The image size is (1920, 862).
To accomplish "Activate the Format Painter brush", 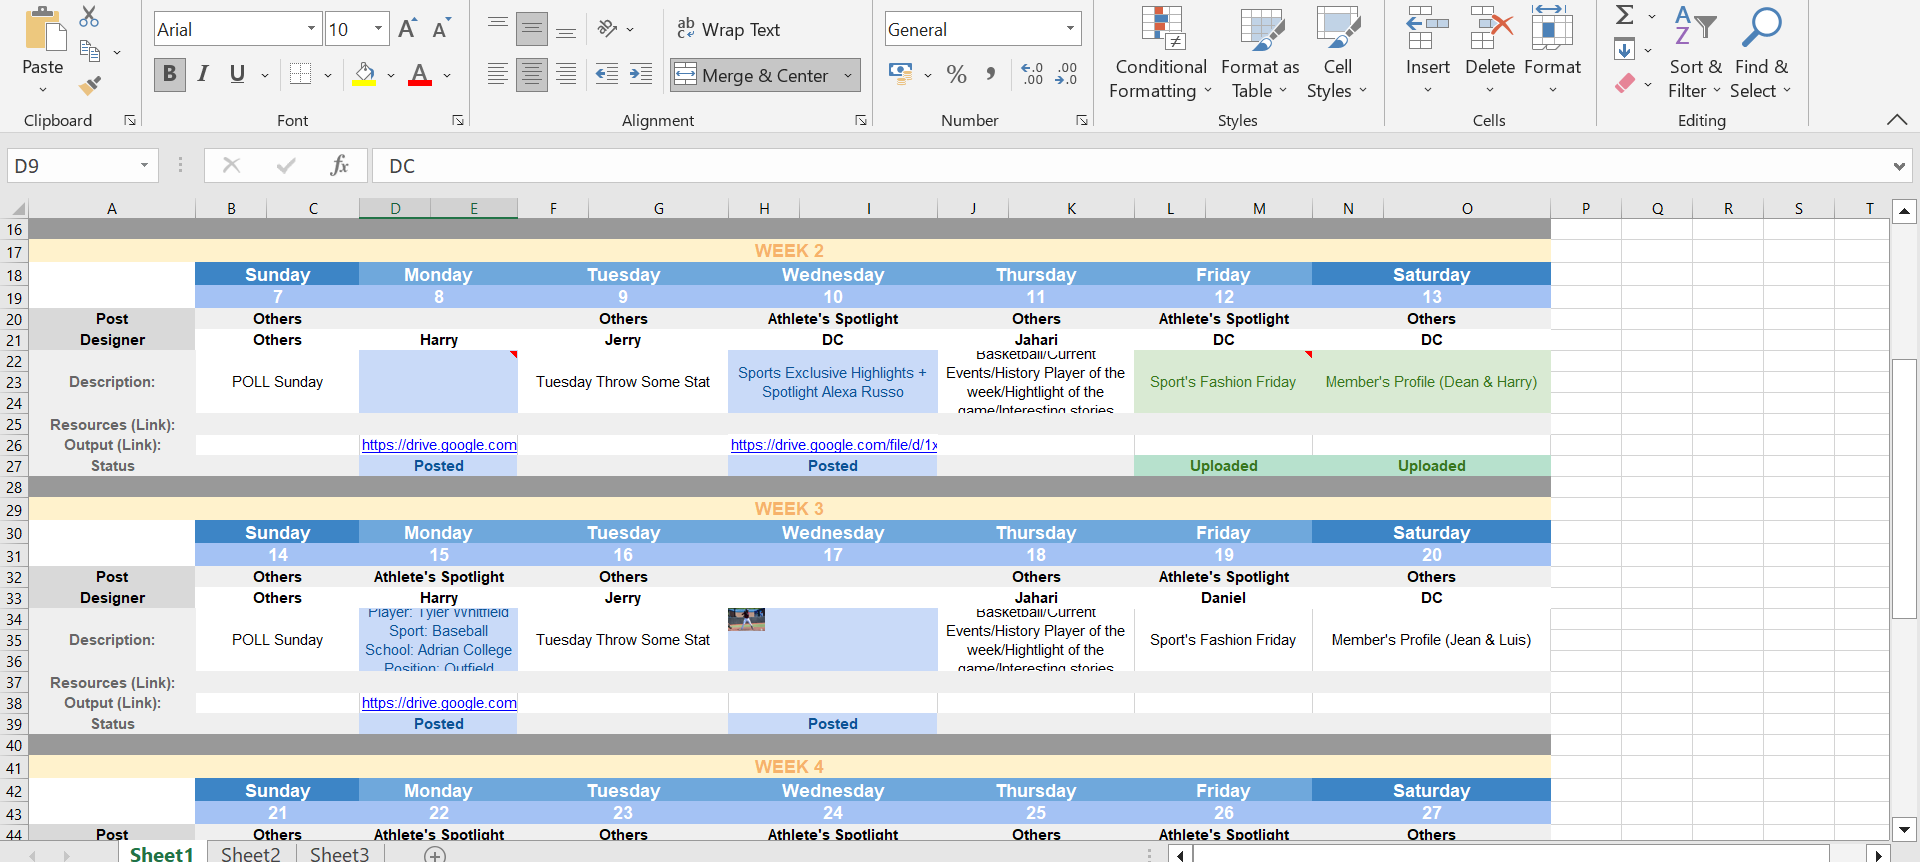I will coord(90,86).
